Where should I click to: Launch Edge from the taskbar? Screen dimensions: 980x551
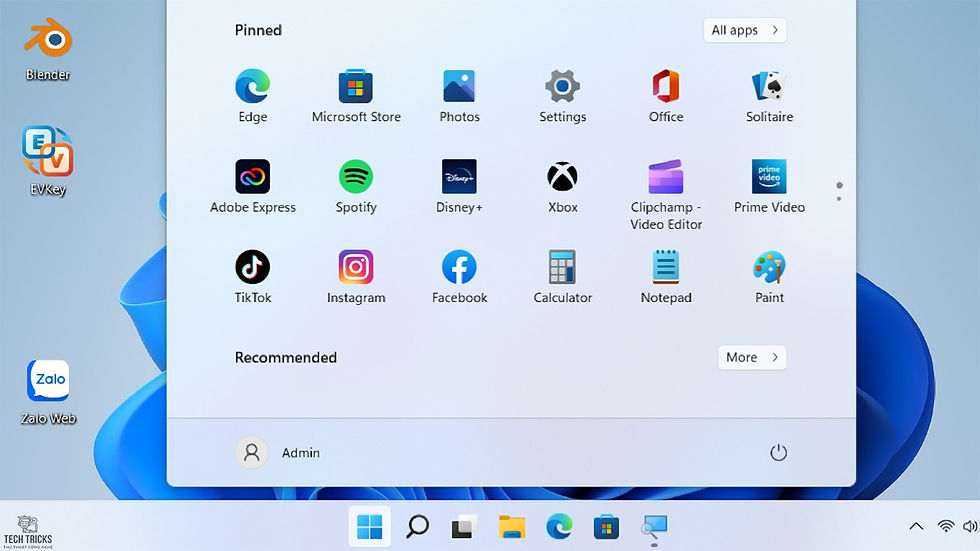tap(559, 527)
